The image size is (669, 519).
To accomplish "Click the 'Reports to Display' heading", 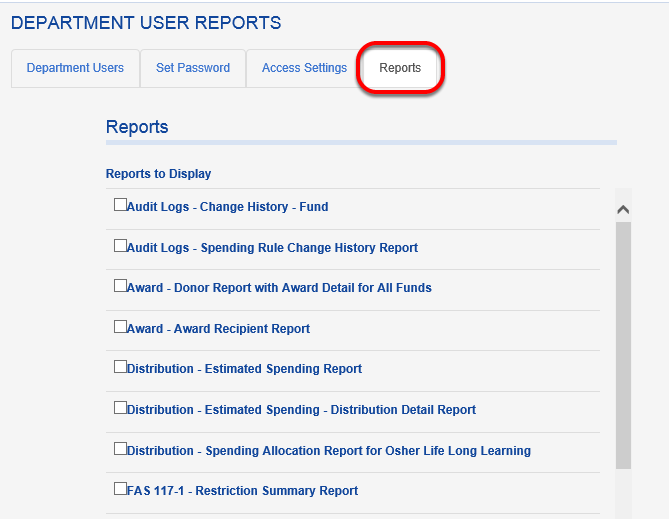I will pos(158,174).
